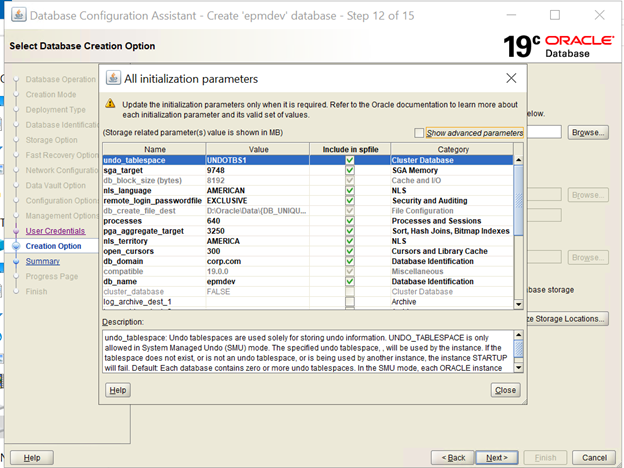Click the top Browse button behind the dialog

tap(588, 132)
